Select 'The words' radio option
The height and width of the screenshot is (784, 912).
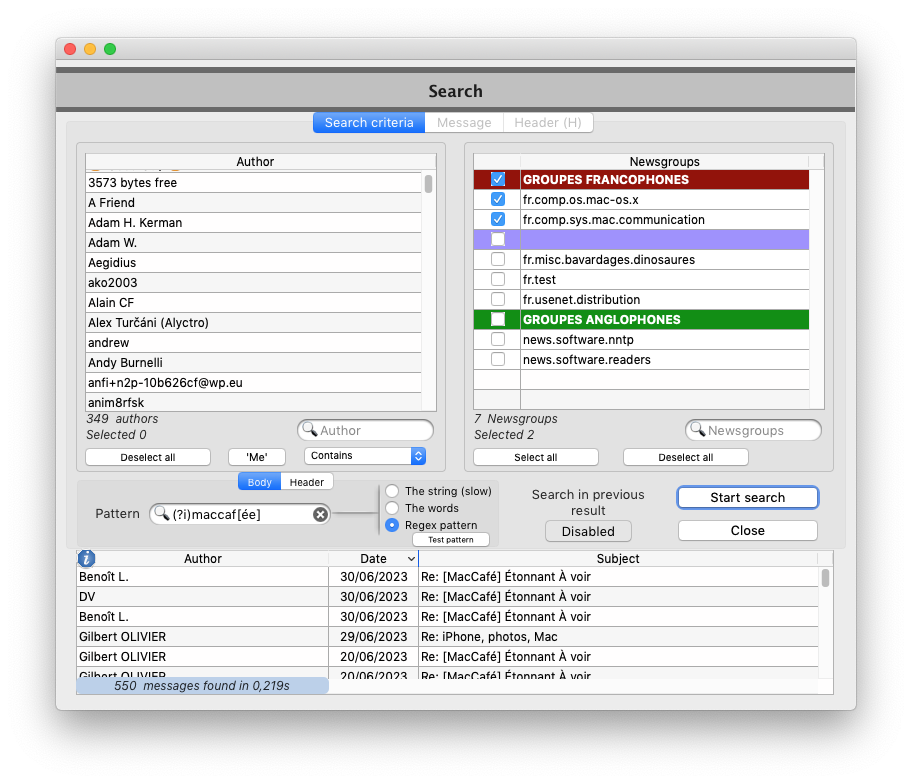[x=392, y=508]
